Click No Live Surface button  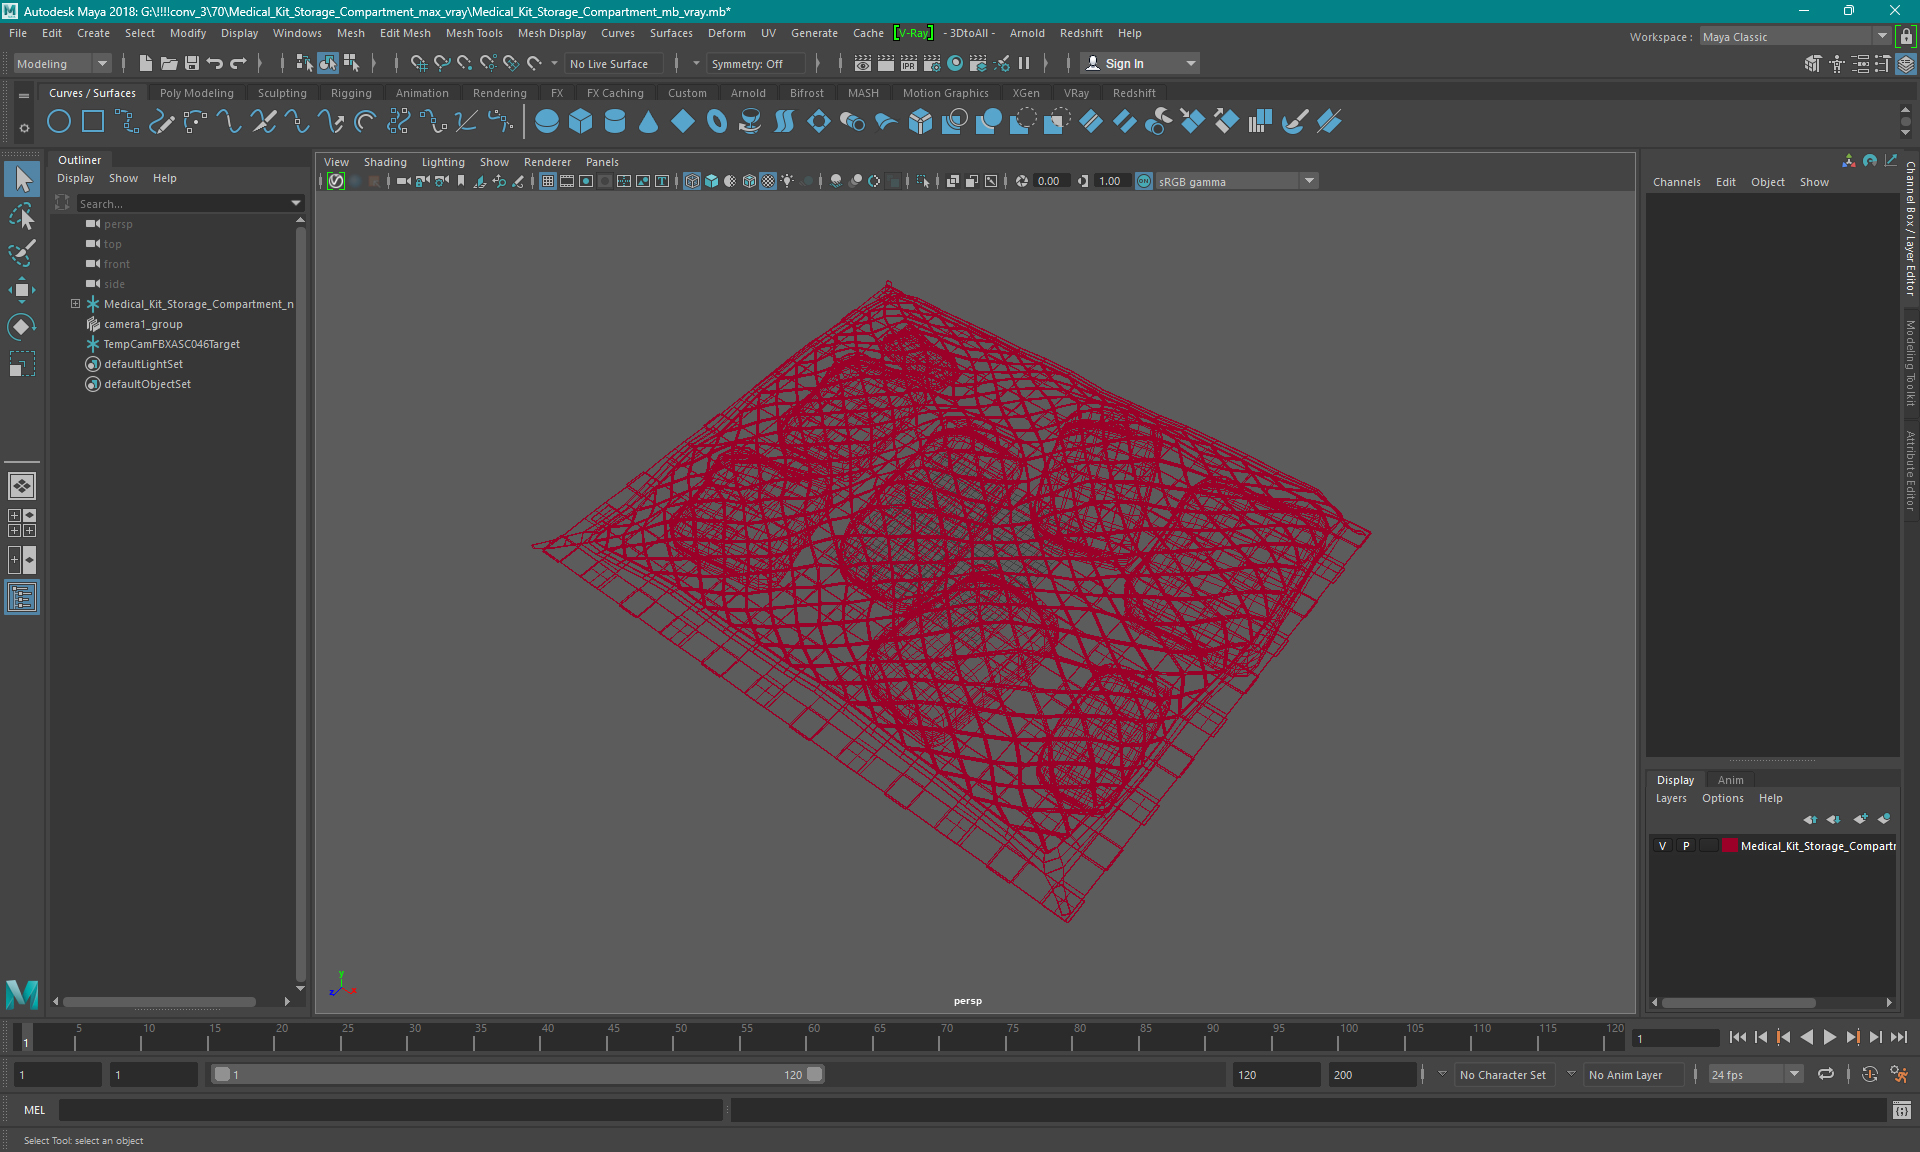point(614,63)
